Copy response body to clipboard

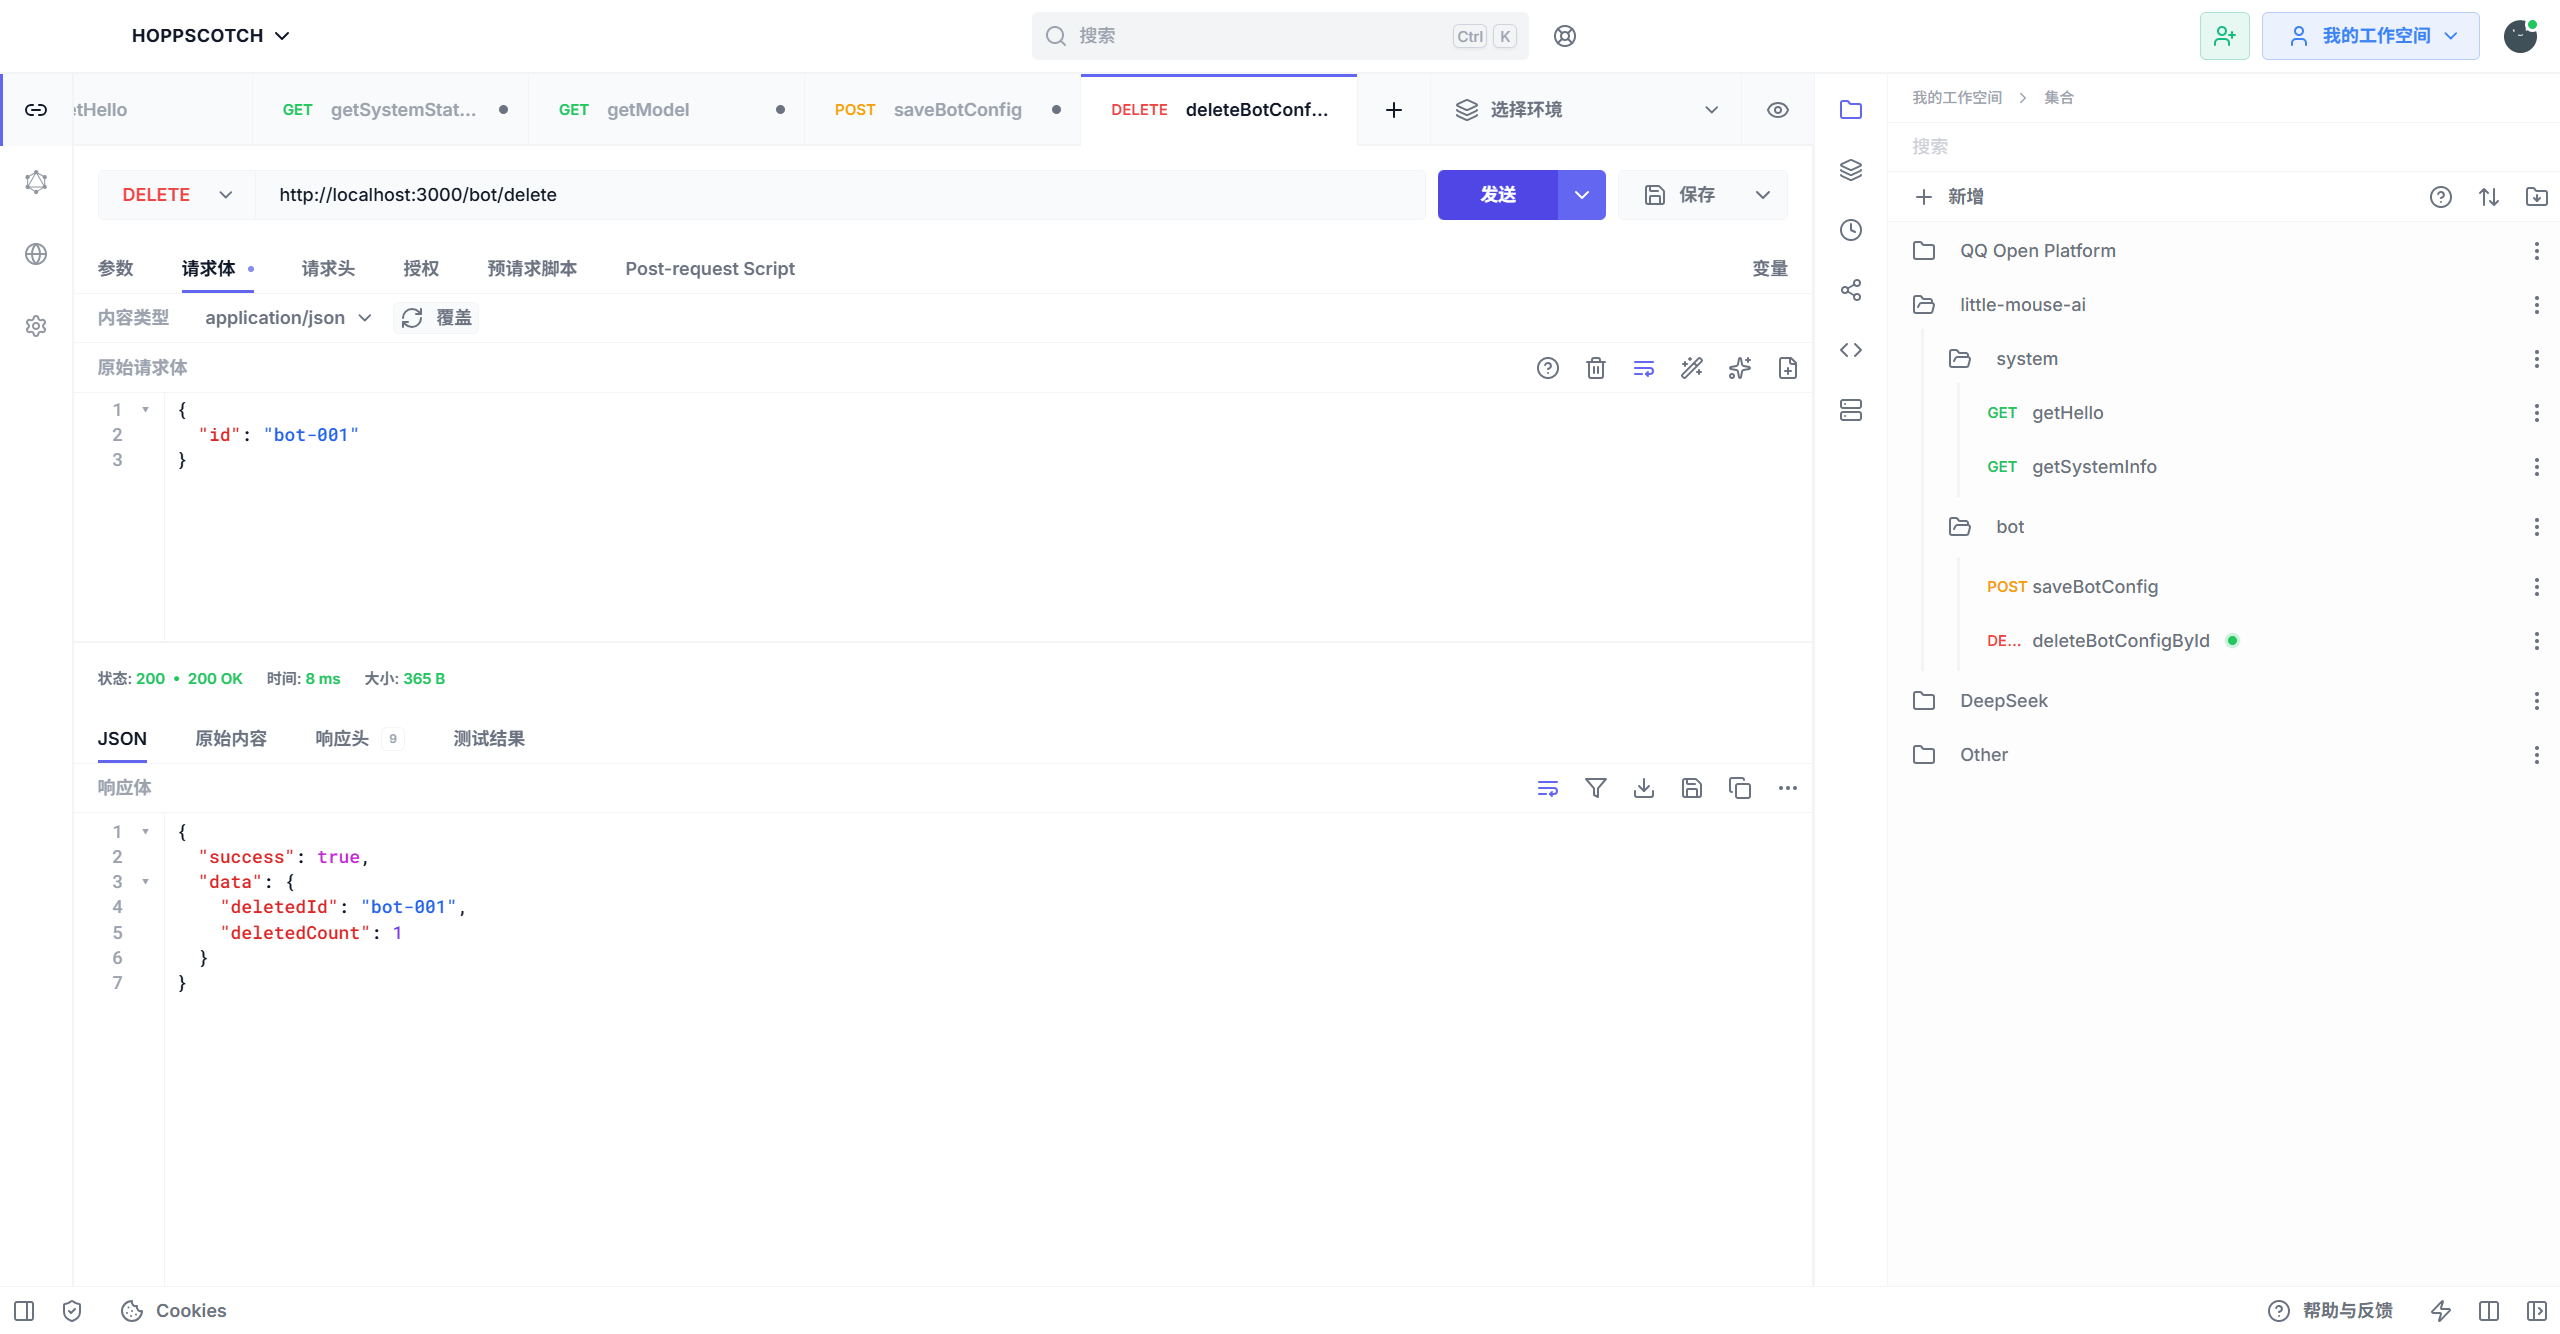(x=1740, y=788)
